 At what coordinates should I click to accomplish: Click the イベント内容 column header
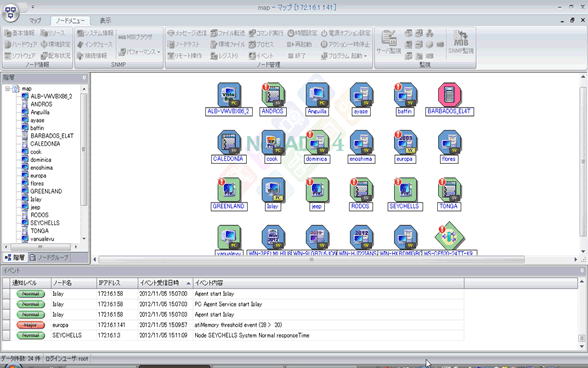click(329, 283)
